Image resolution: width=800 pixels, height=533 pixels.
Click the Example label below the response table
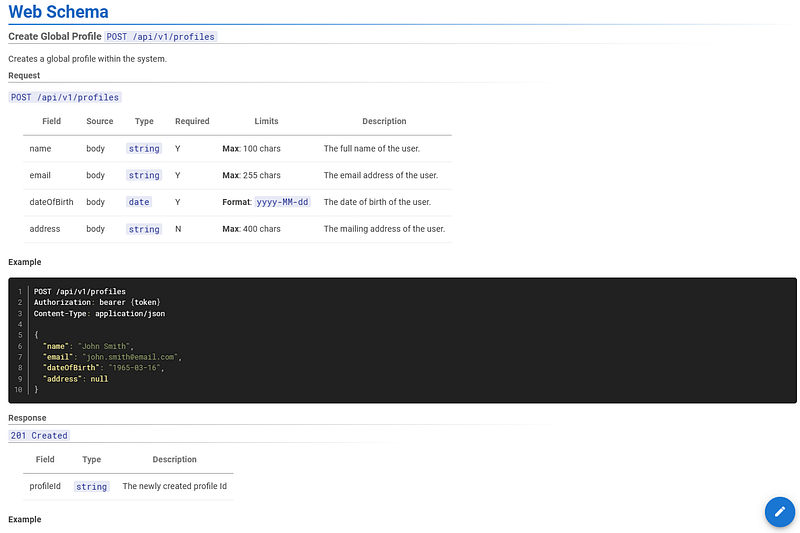click(24, 520)
